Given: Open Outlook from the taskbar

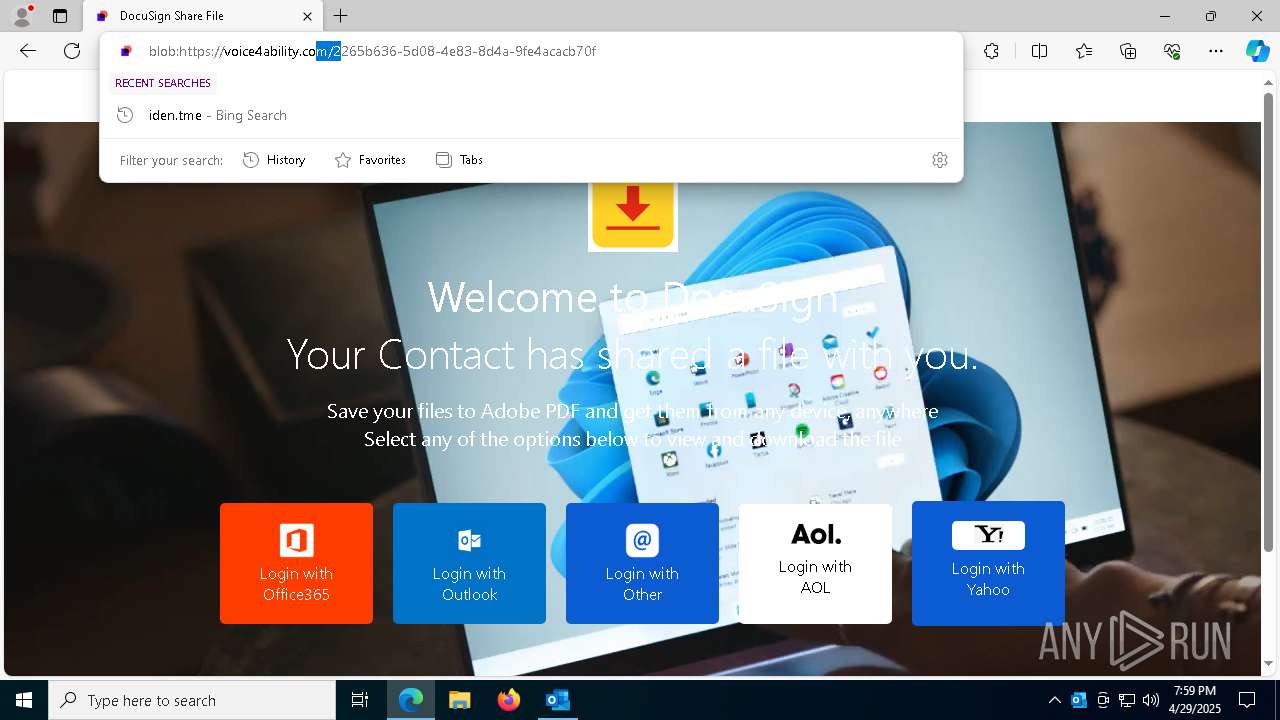Looking at the screenshot, I should click(x=557, y=700).
